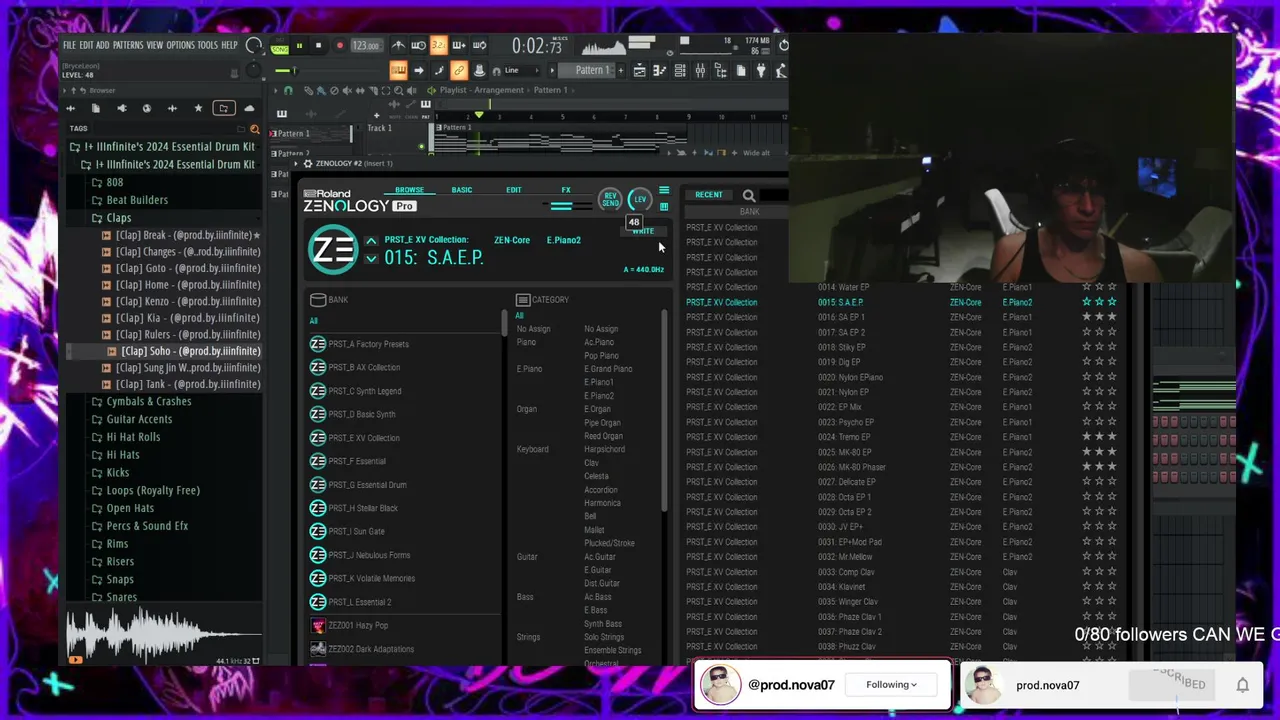Click the WRITE button in Zenology
This screenshot has width=1280, height=720.
coord(643,231)
